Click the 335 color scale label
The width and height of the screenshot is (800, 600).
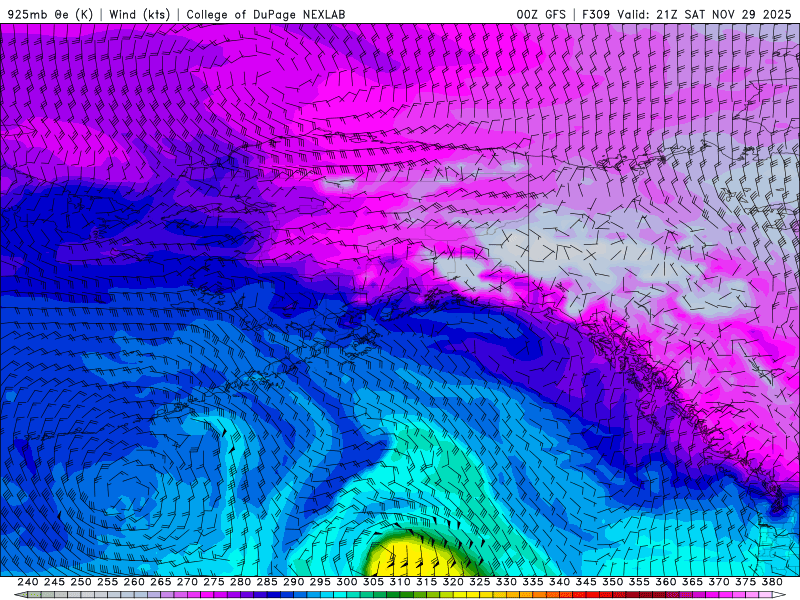coord(533,582)
